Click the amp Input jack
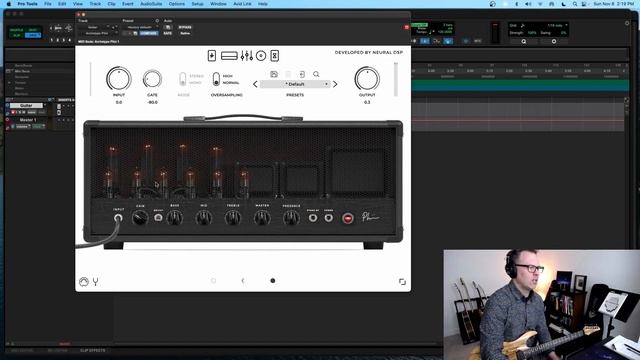This screenshot has width=640, height=360. (118, 218)
